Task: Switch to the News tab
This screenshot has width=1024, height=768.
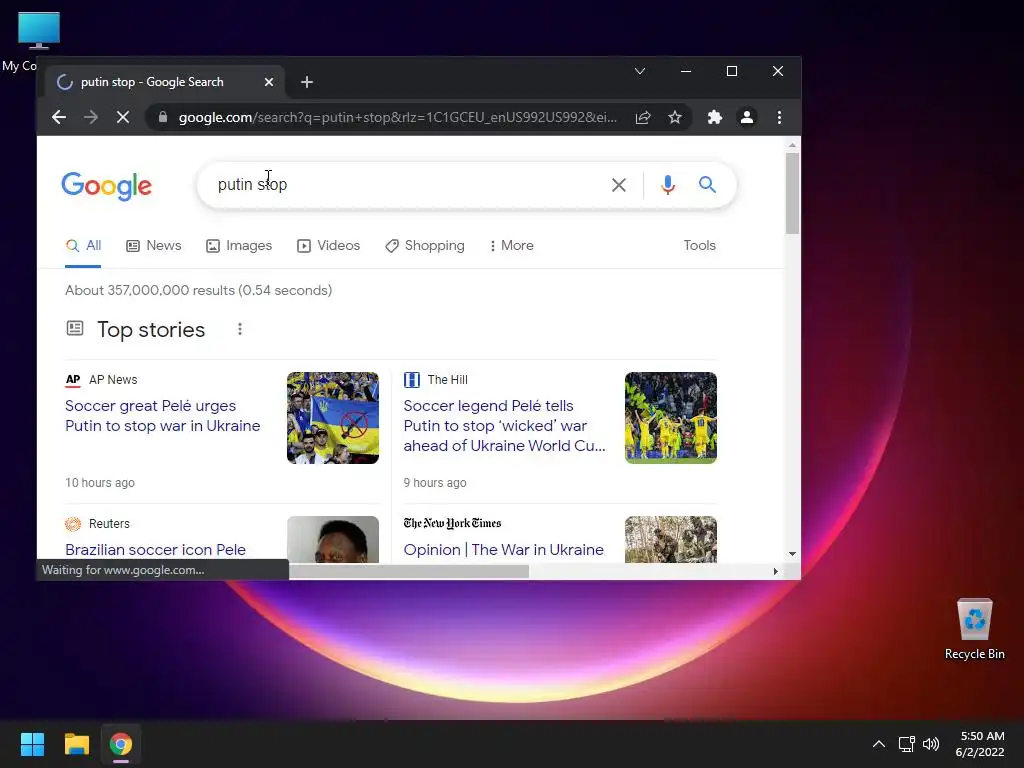Action: (x=153, y=246)
